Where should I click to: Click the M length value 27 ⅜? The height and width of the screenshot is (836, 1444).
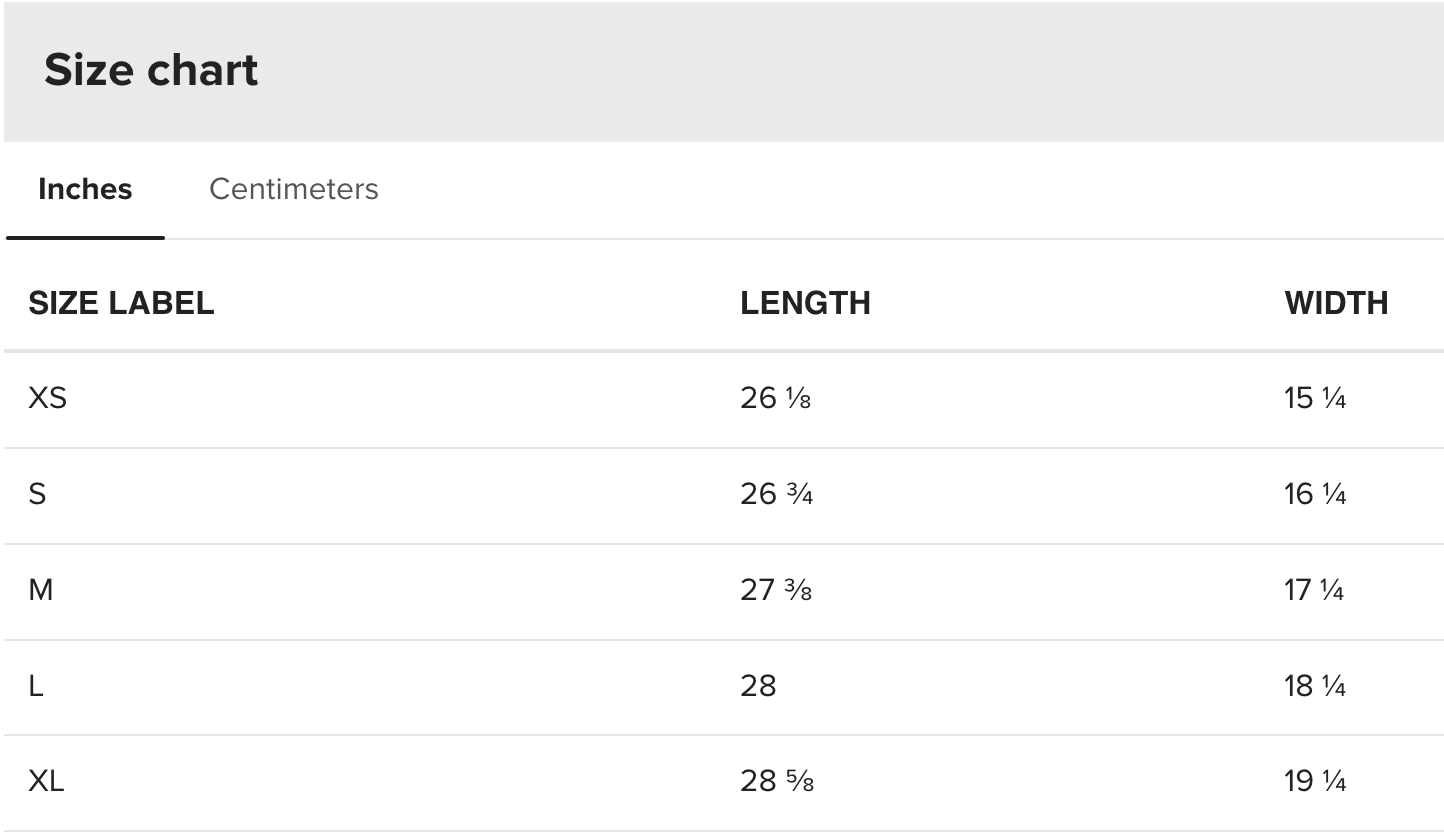click(776, 590)
